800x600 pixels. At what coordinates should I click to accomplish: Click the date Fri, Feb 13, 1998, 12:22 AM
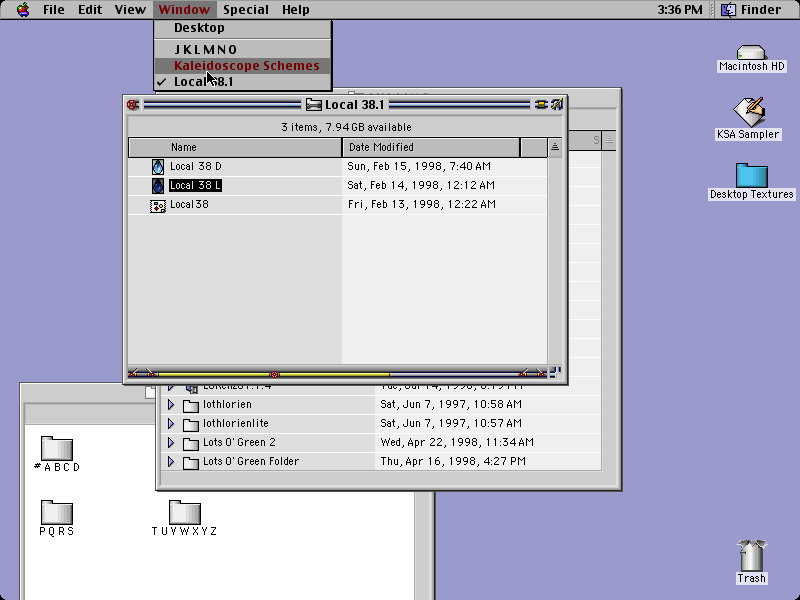click(421, 205)
